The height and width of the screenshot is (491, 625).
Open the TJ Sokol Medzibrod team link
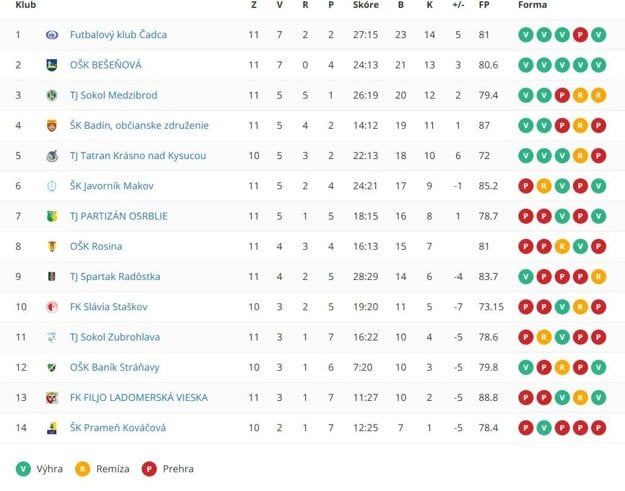point(113,95)
